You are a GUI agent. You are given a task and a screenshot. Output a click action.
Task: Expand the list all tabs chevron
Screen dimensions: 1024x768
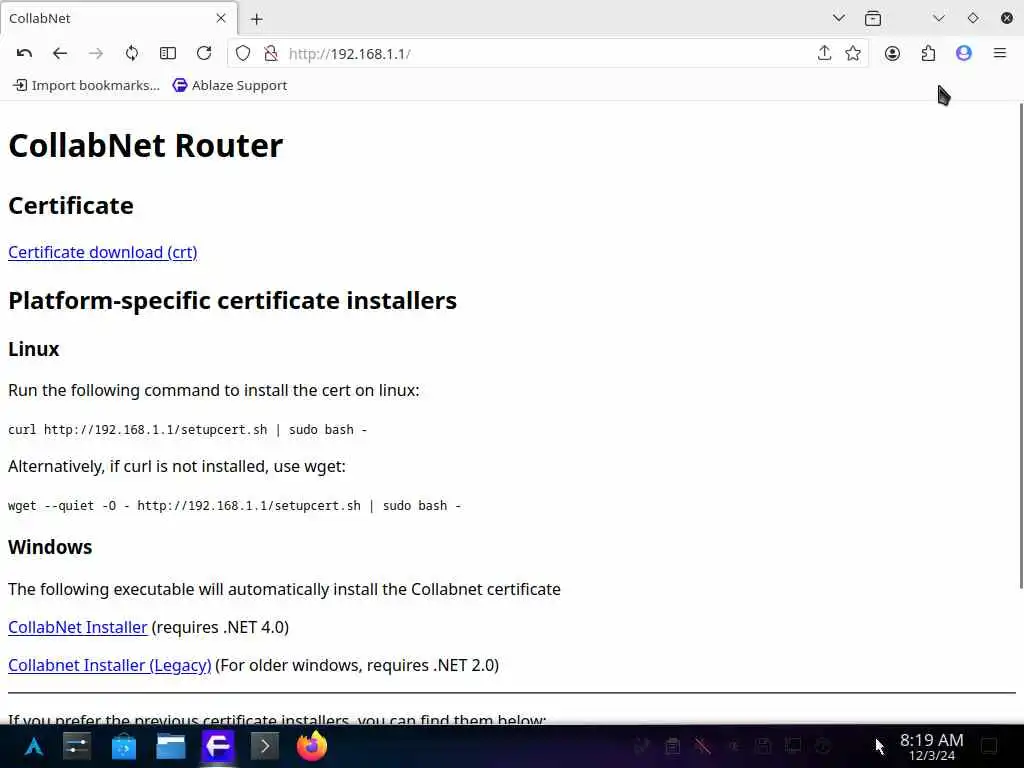[x=839, y=18]
